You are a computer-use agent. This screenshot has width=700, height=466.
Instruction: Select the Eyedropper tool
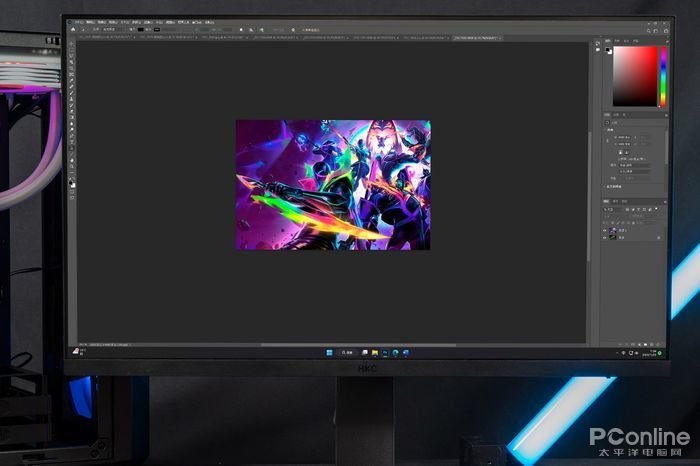click(72, 80)
